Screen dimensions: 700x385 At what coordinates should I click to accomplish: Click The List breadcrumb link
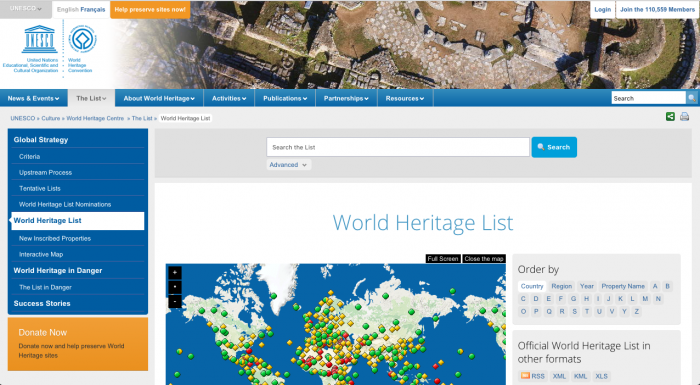click(x=142, y=118)
